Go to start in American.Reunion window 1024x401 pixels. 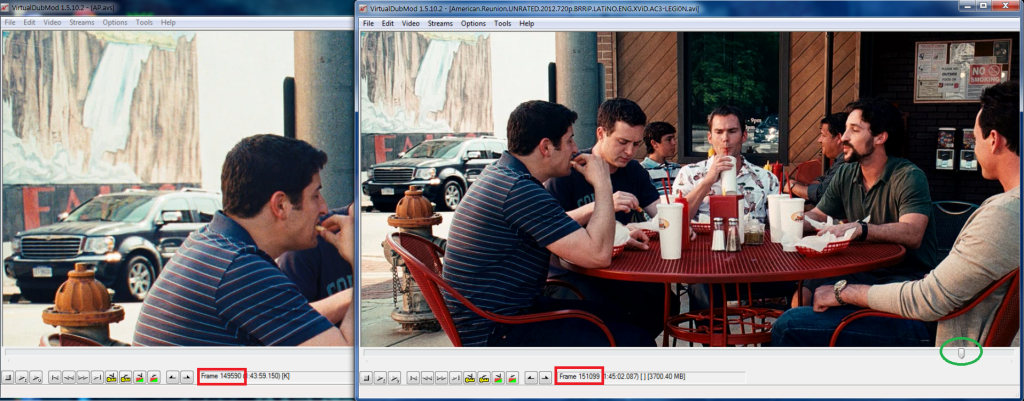click(x=413, y=377)
